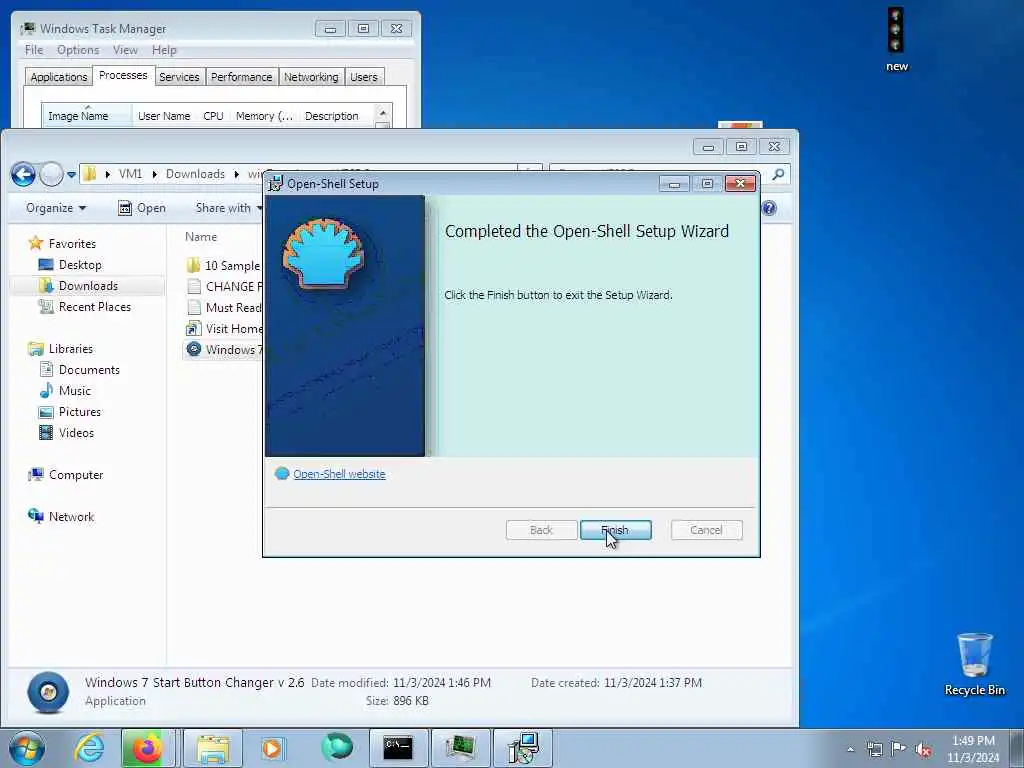Click green round-bubble app icon on taskbar
Screen dimensions: 1024x768
pyautogui.click(x=337, y=747)
